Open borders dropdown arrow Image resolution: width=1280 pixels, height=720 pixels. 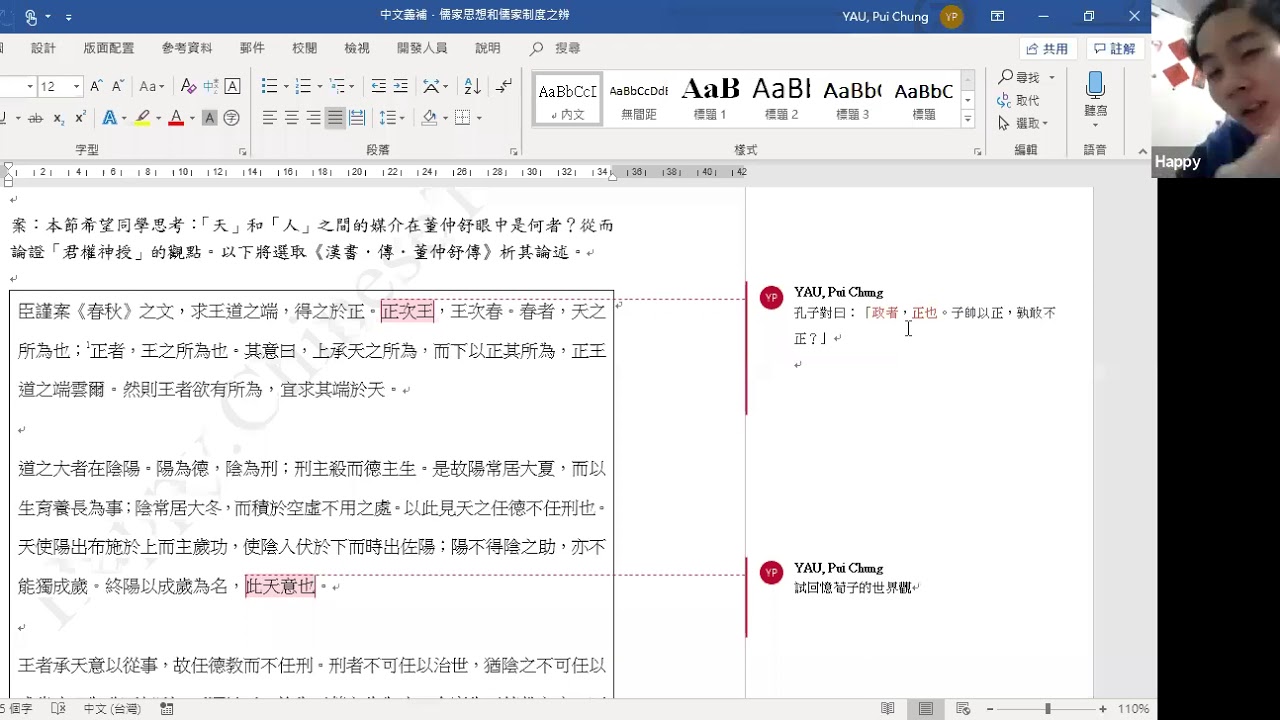pos(479,118)
